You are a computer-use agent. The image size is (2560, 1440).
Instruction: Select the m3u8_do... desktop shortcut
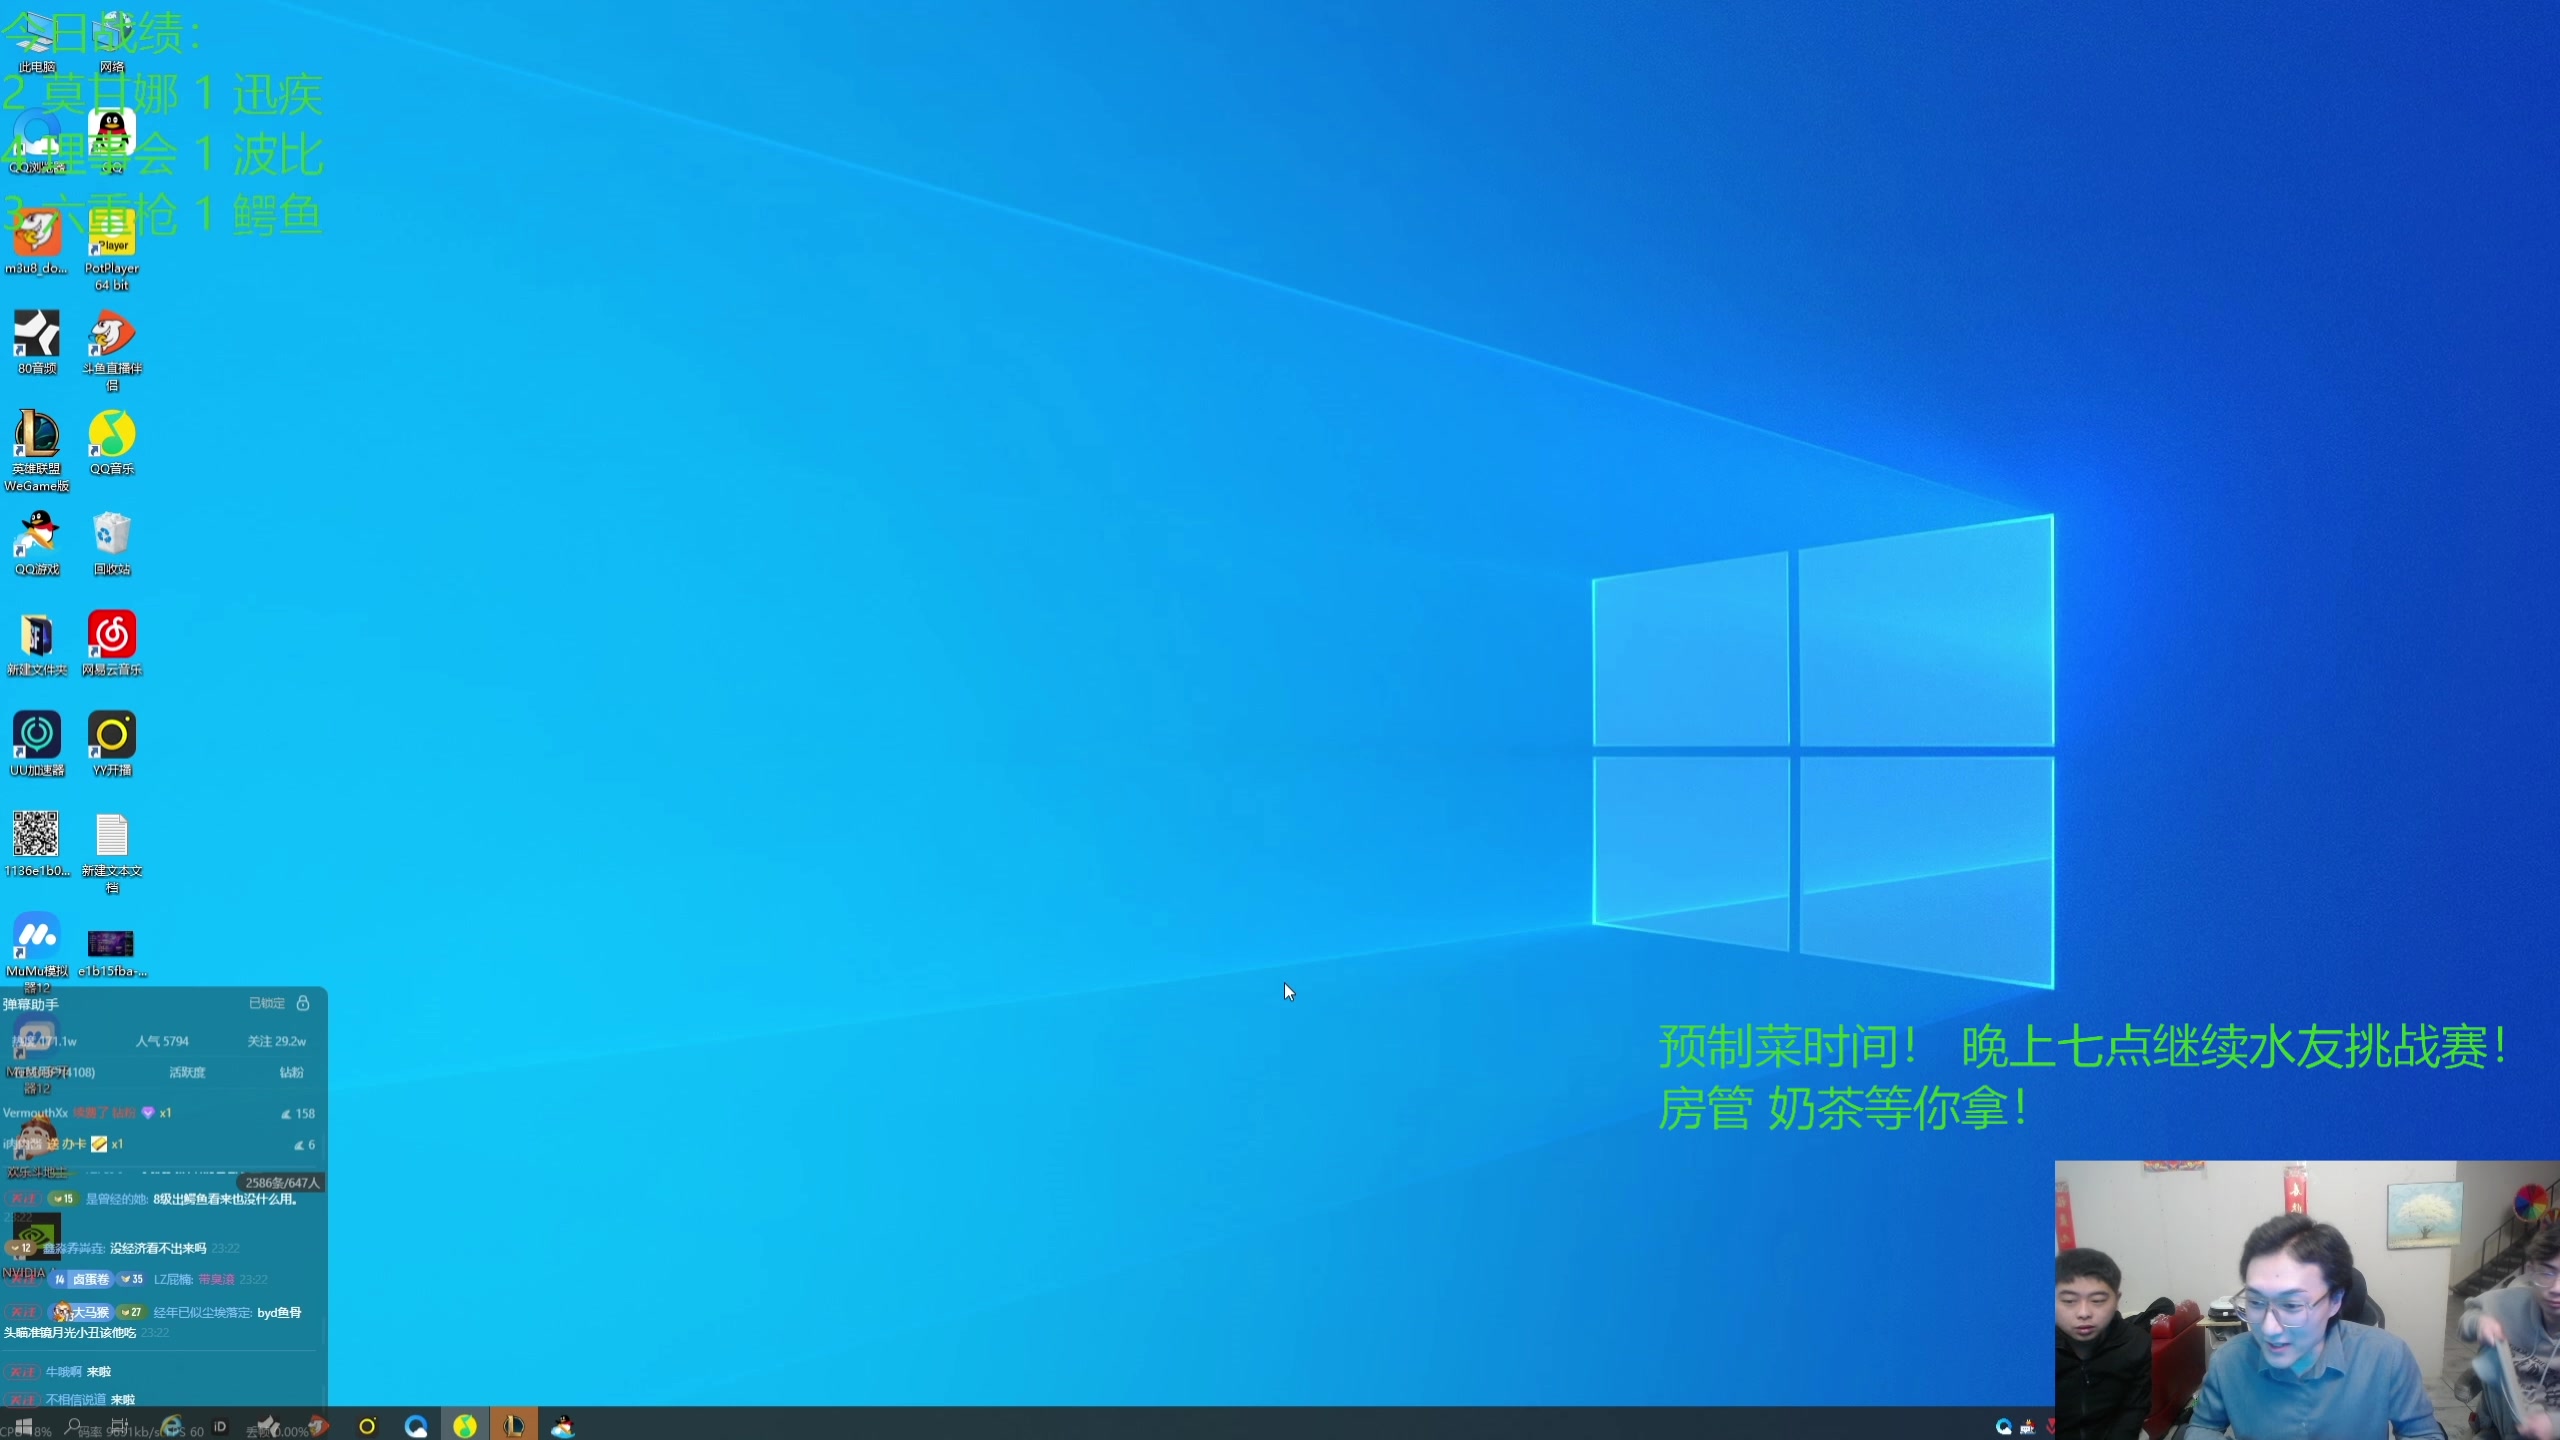tap(37, 243)
